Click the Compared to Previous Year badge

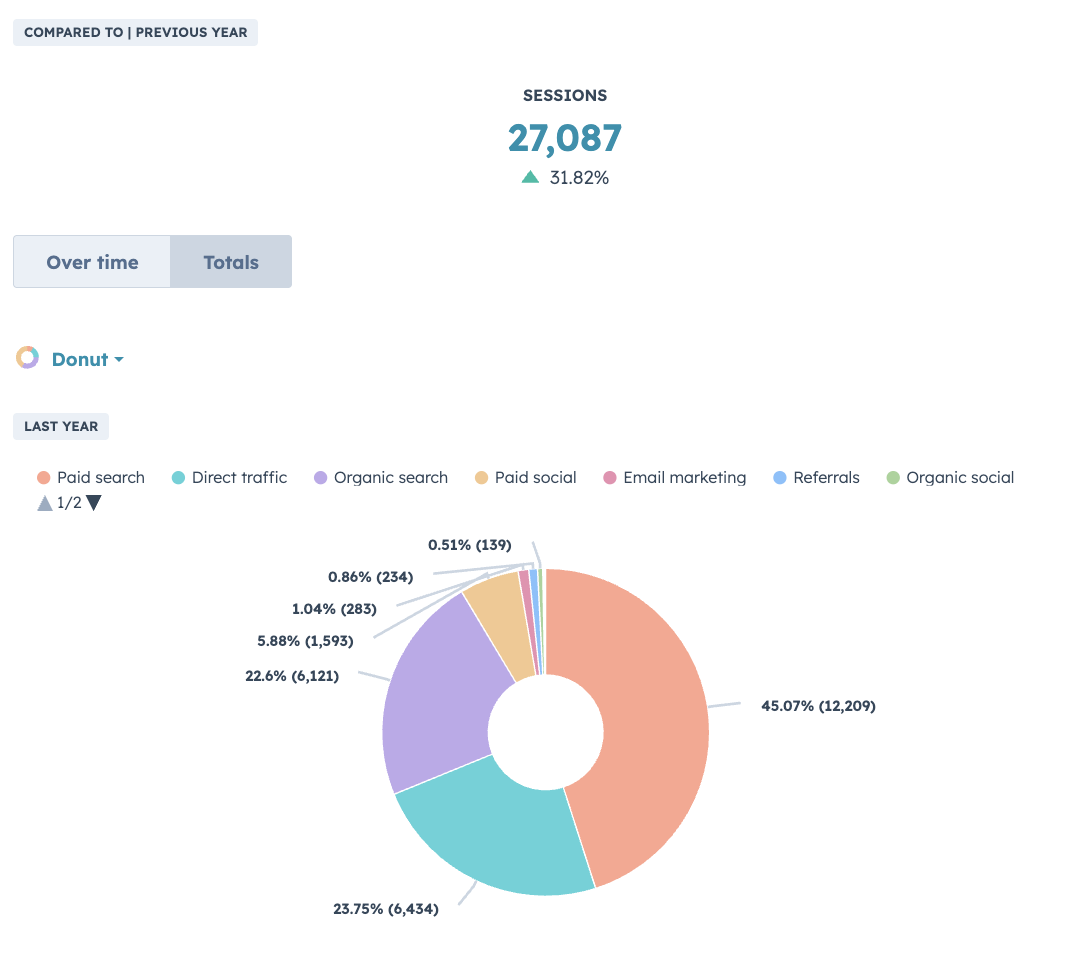click(135, 32)
